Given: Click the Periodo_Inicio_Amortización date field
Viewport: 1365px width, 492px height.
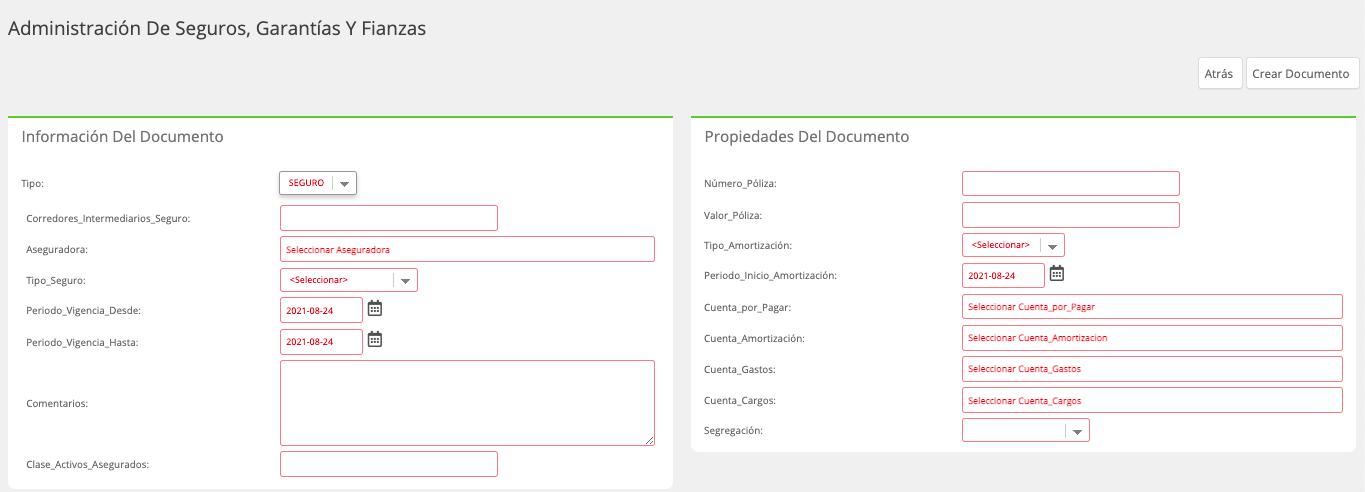Looking at the screenshot, I should coord(1003,275).
